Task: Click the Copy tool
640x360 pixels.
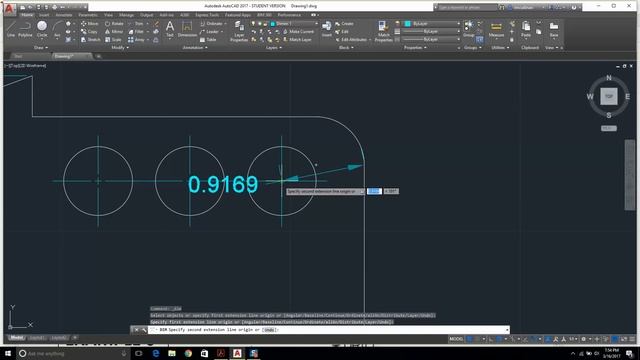Action: (89, 31)
